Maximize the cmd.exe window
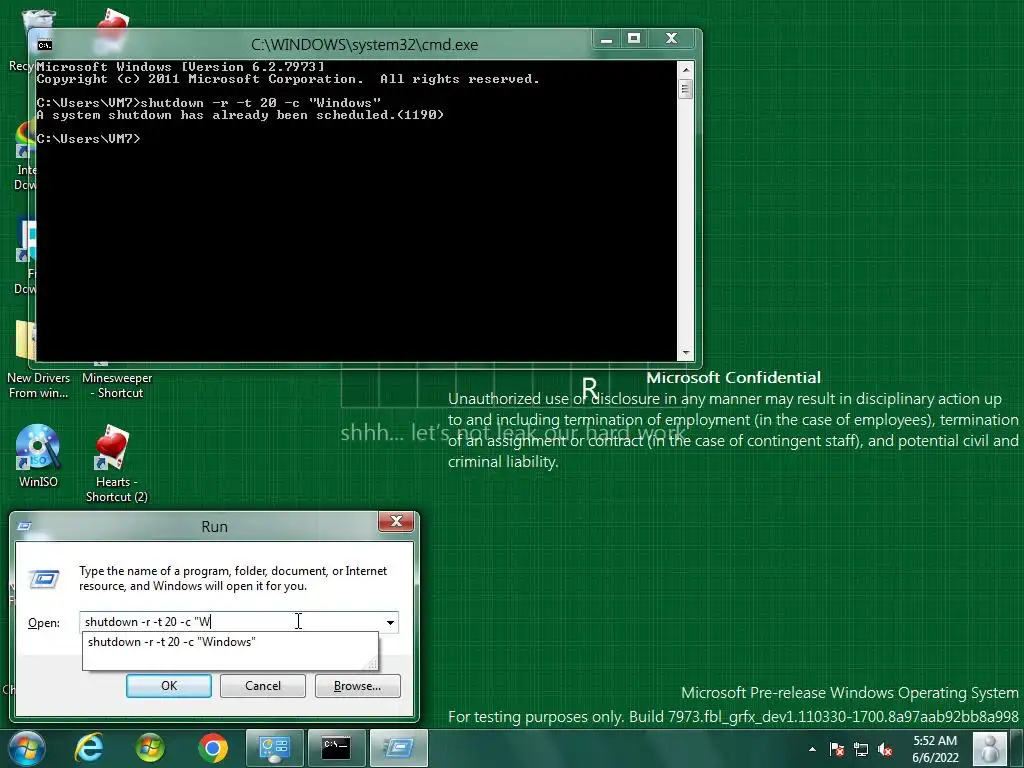Screen dimensions: 1024x768 click(x=633, y=39)
